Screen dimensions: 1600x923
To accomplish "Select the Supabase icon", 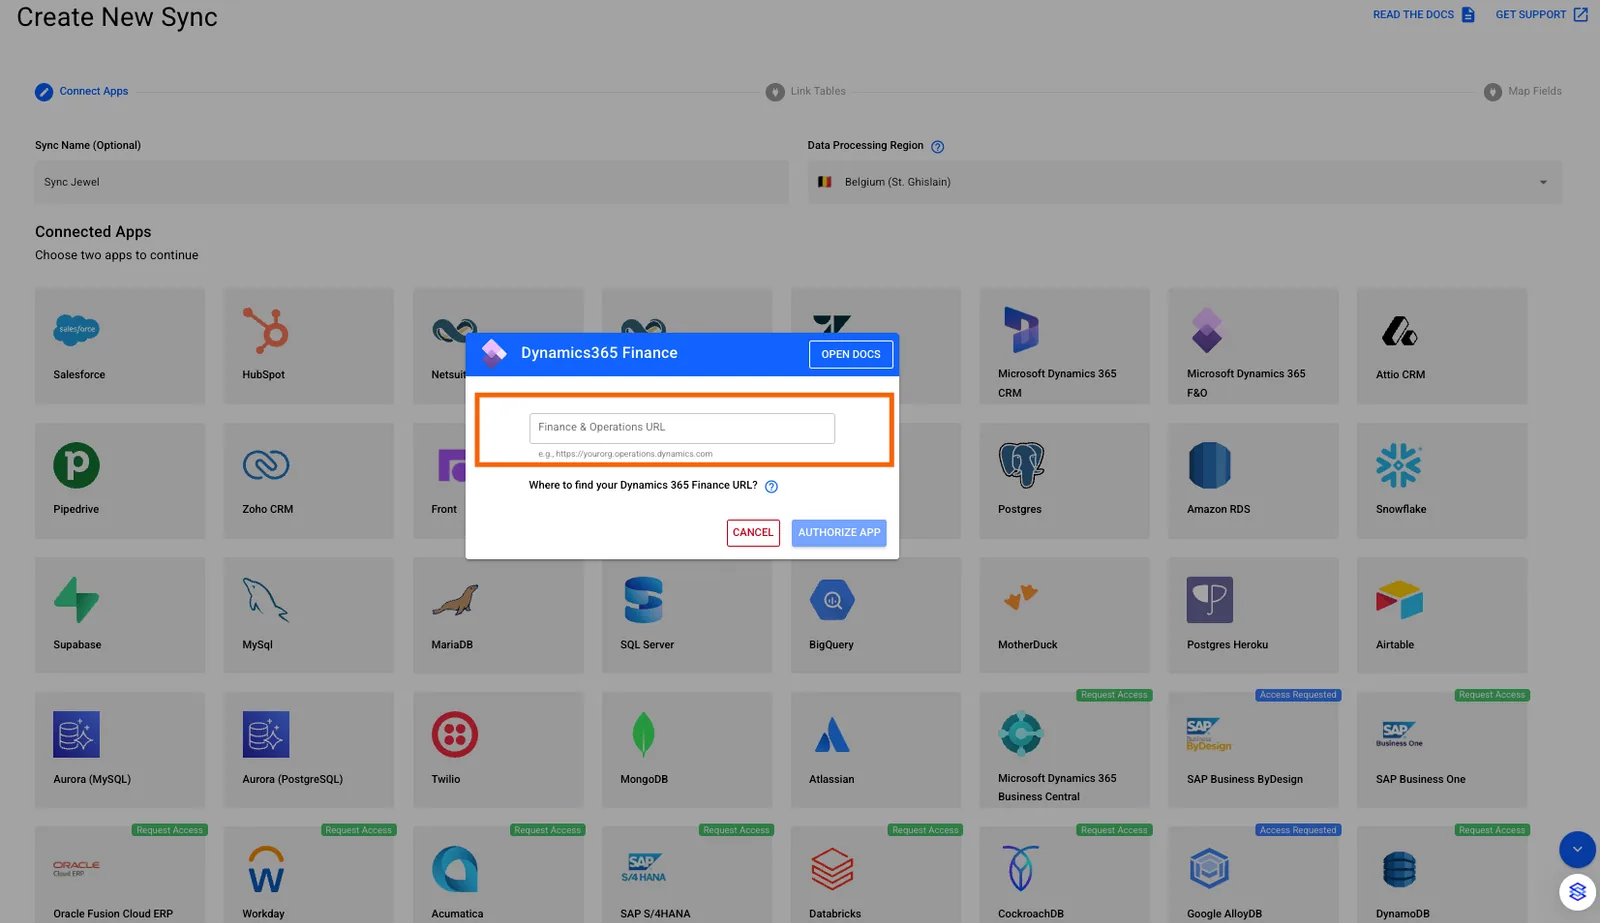I will point(76,600).
